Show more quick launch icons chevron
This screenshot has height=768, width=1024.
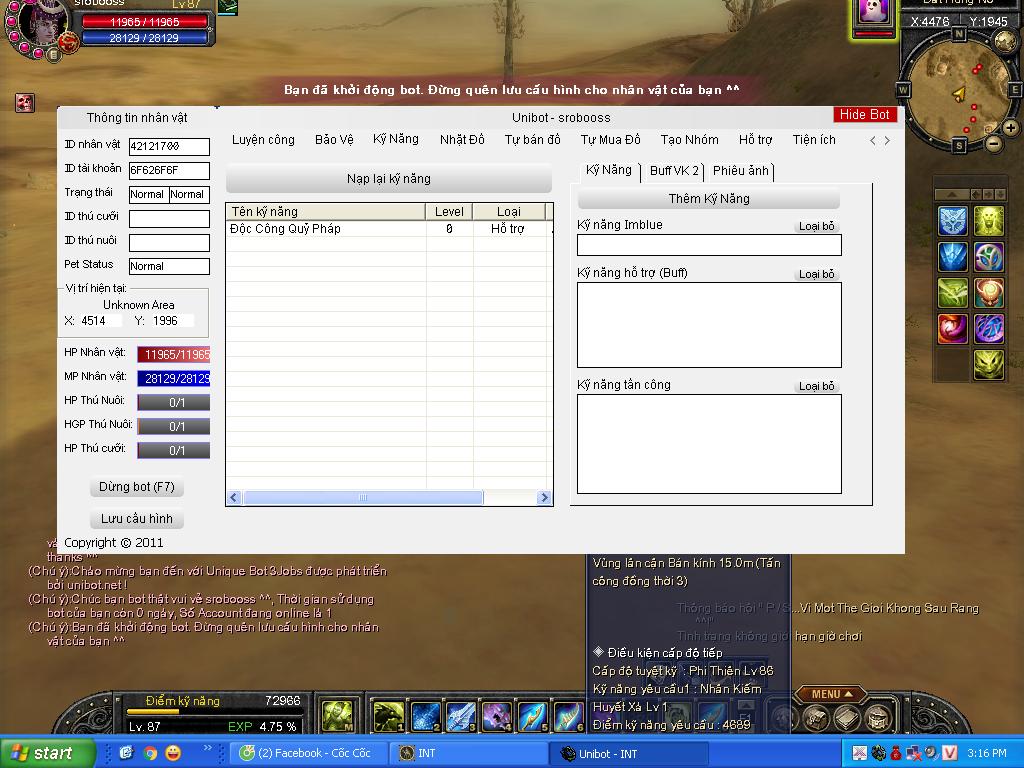208,748
